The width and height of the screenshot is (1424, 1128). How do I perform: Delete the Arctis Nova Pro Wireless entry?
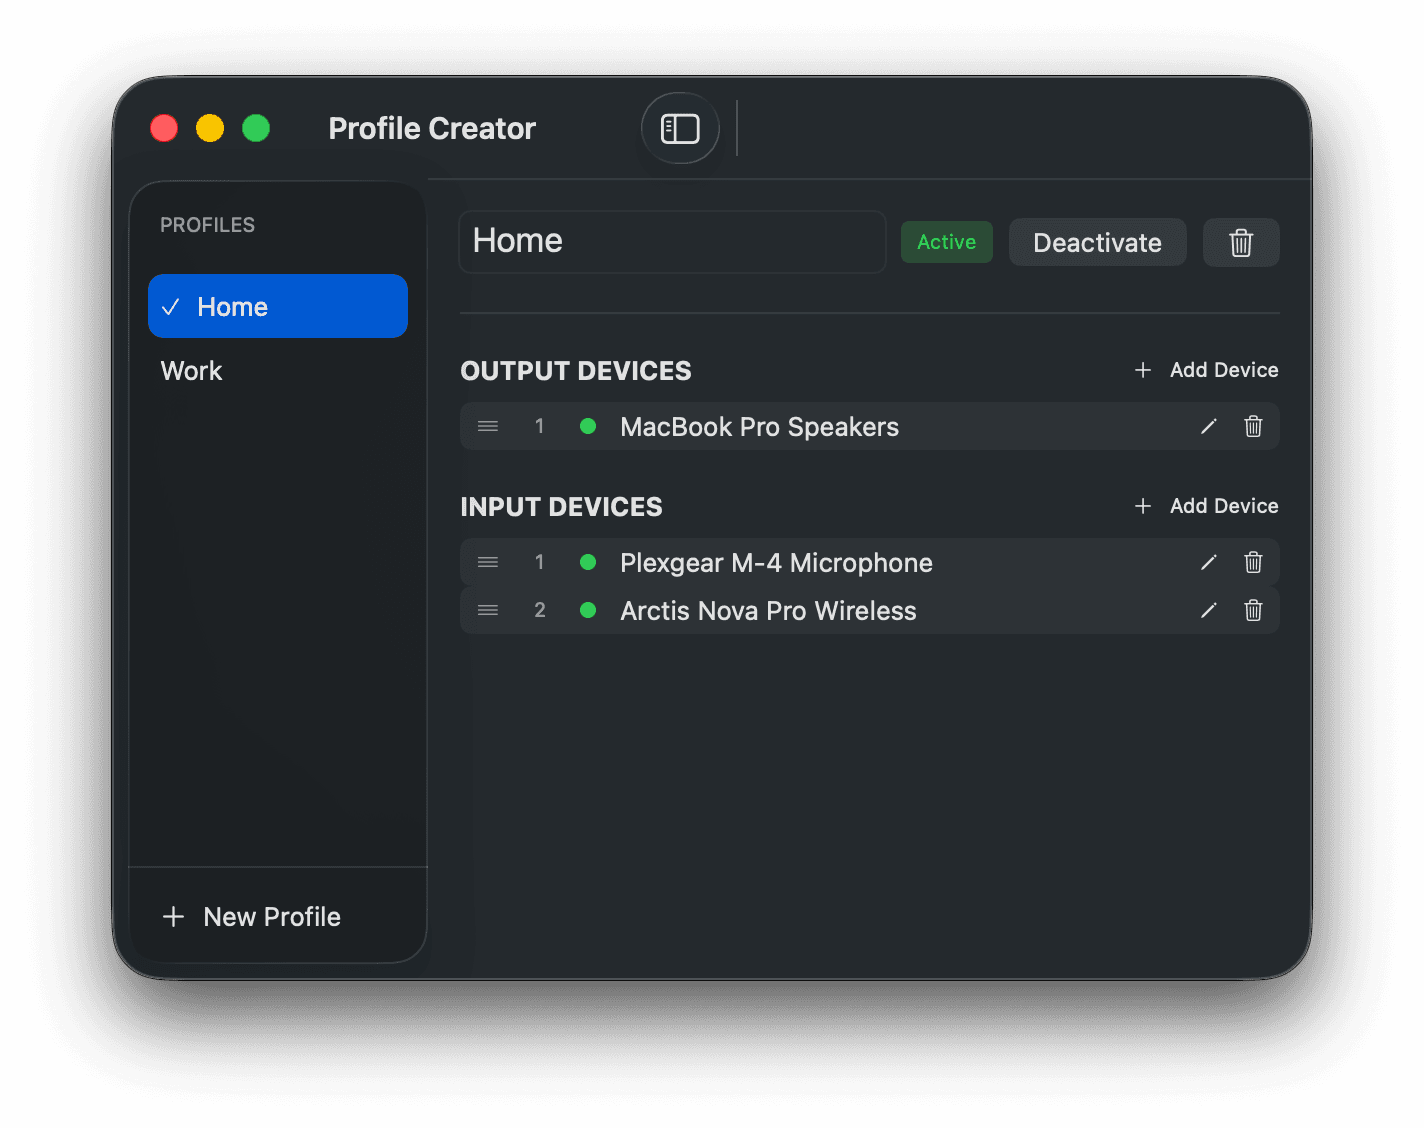coord(1253,611)
